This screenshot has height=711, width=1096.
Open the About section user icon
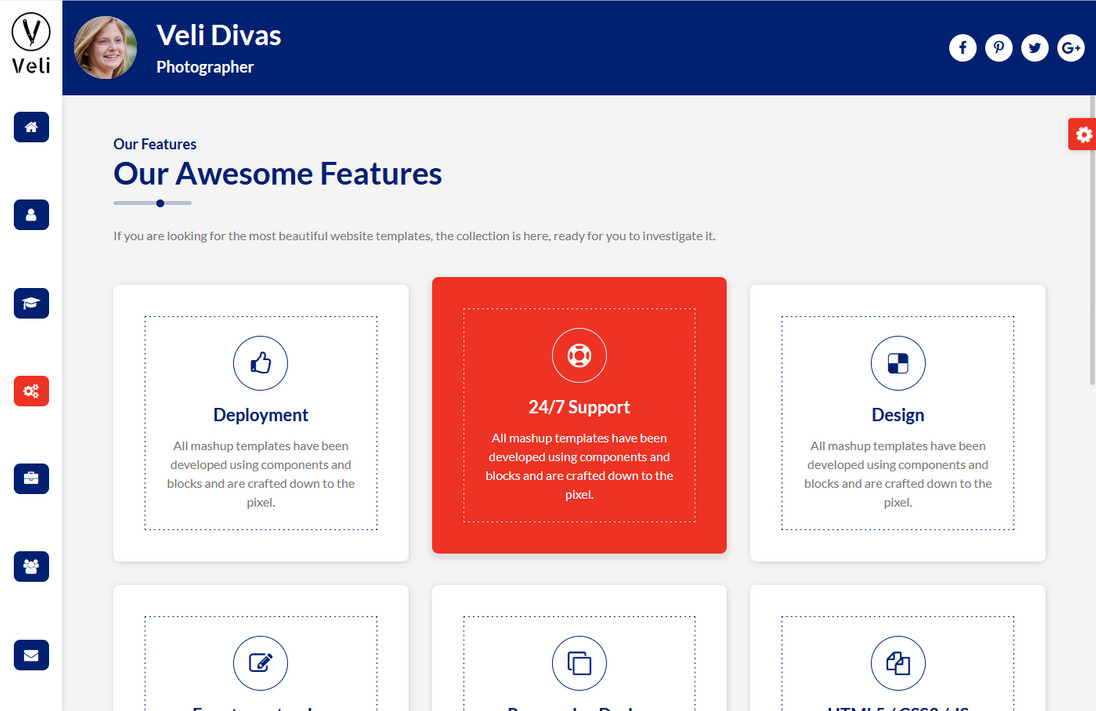point(31,215)
